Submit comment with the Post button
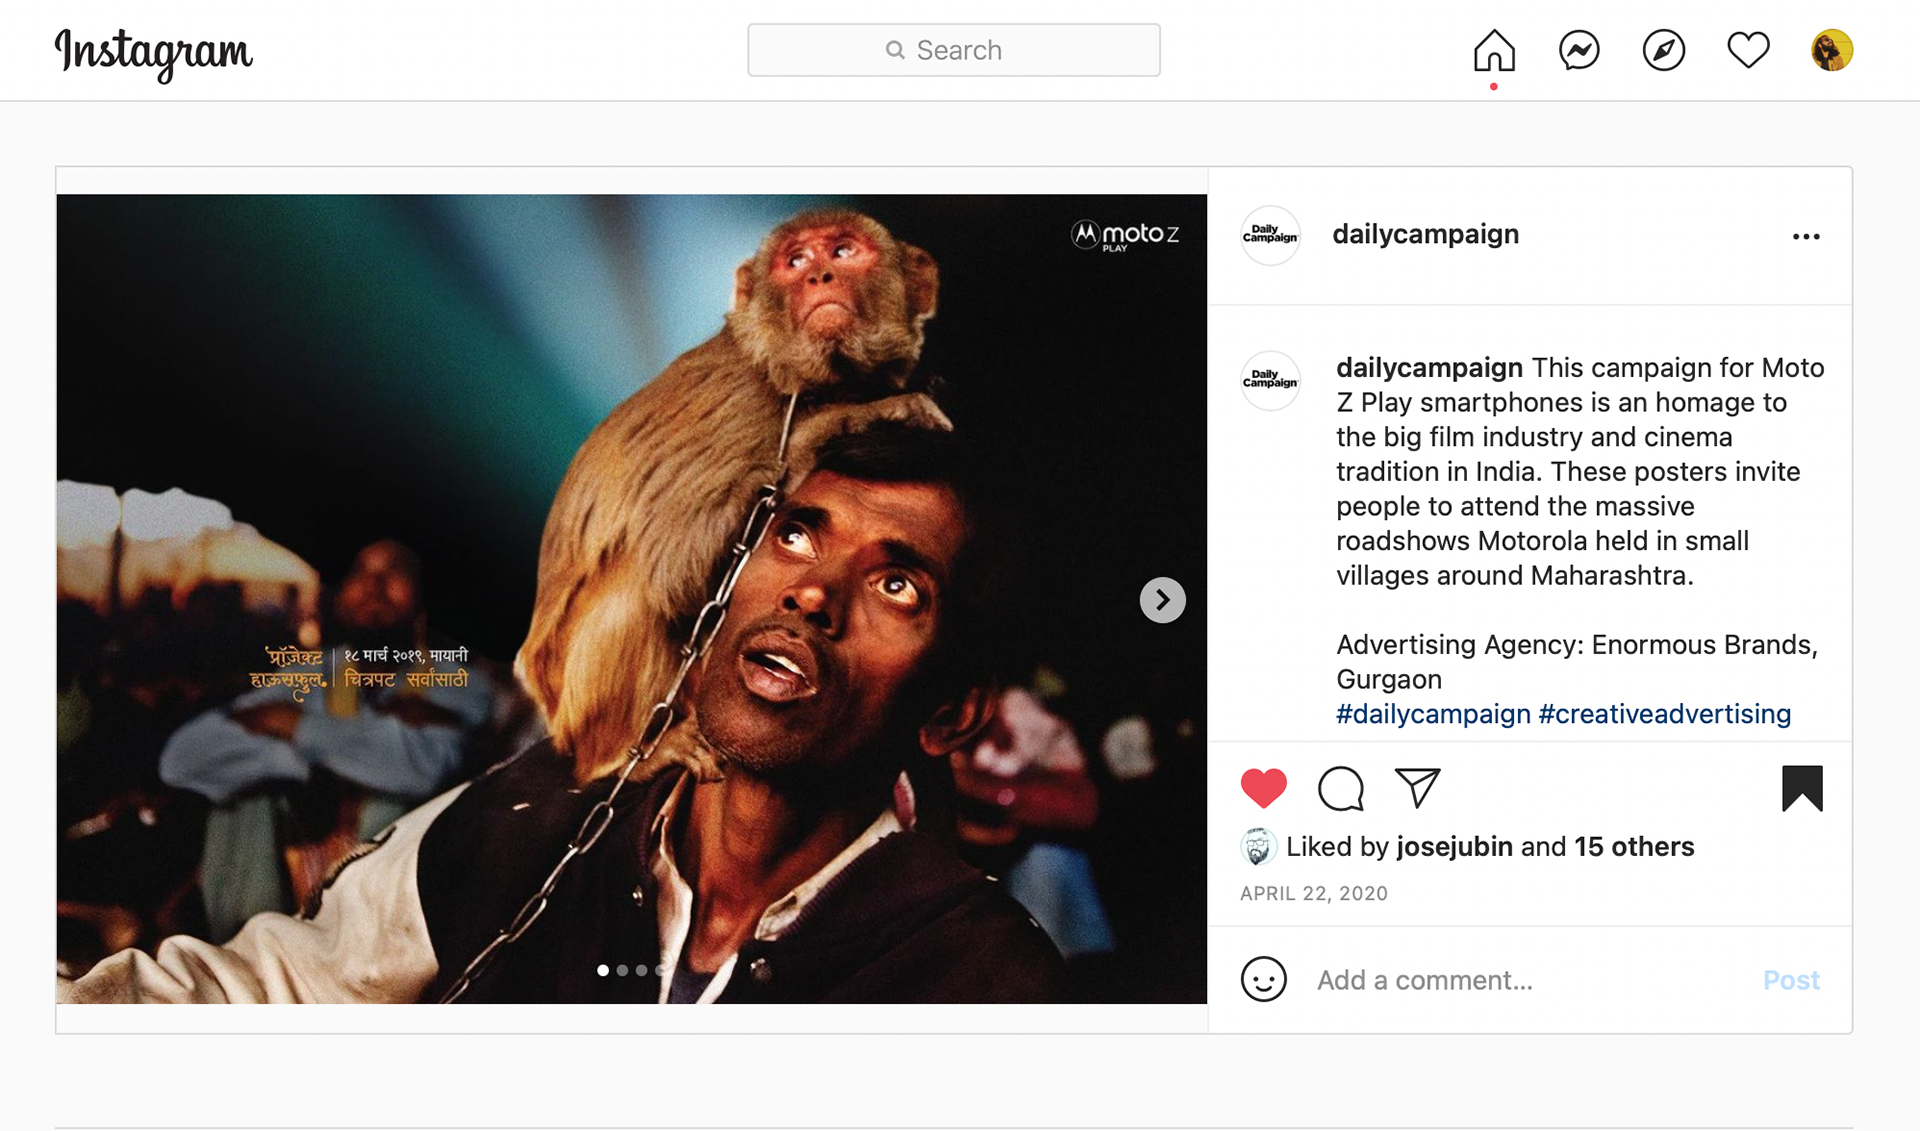 pos(1791,980)
